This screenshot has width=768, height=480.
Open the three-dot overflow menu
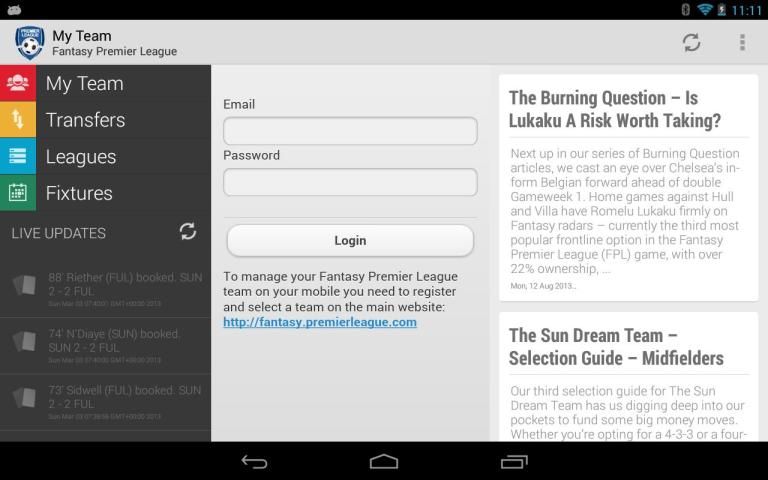click(742, 42)
